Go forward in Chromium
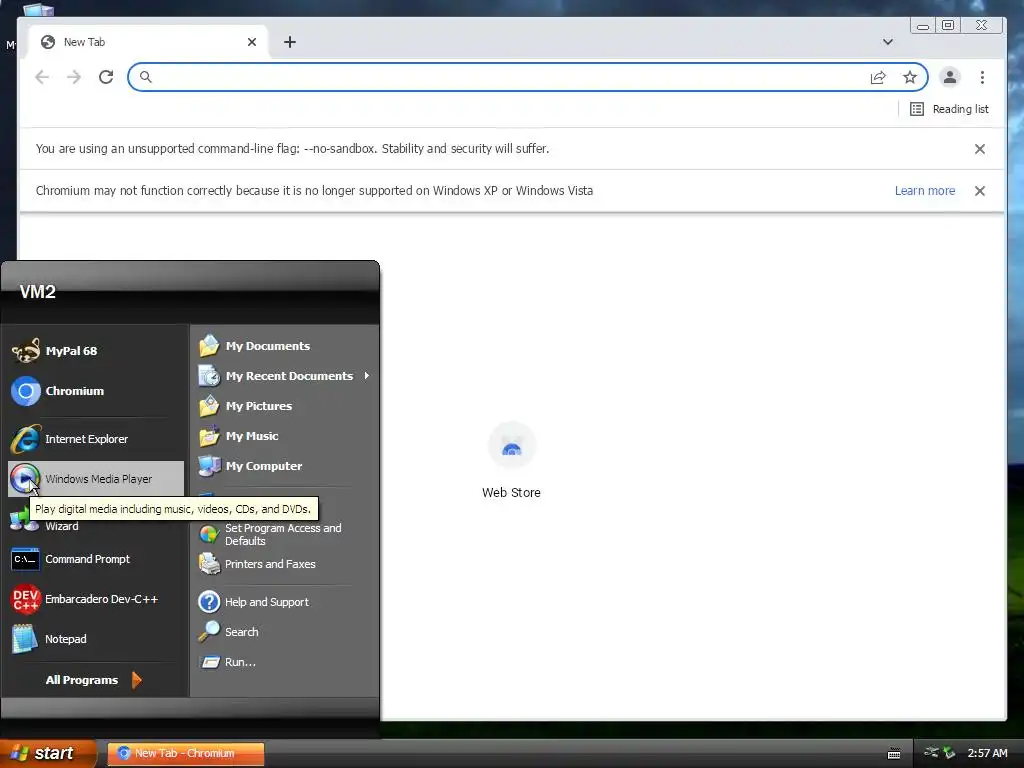 tap(74, 77)
